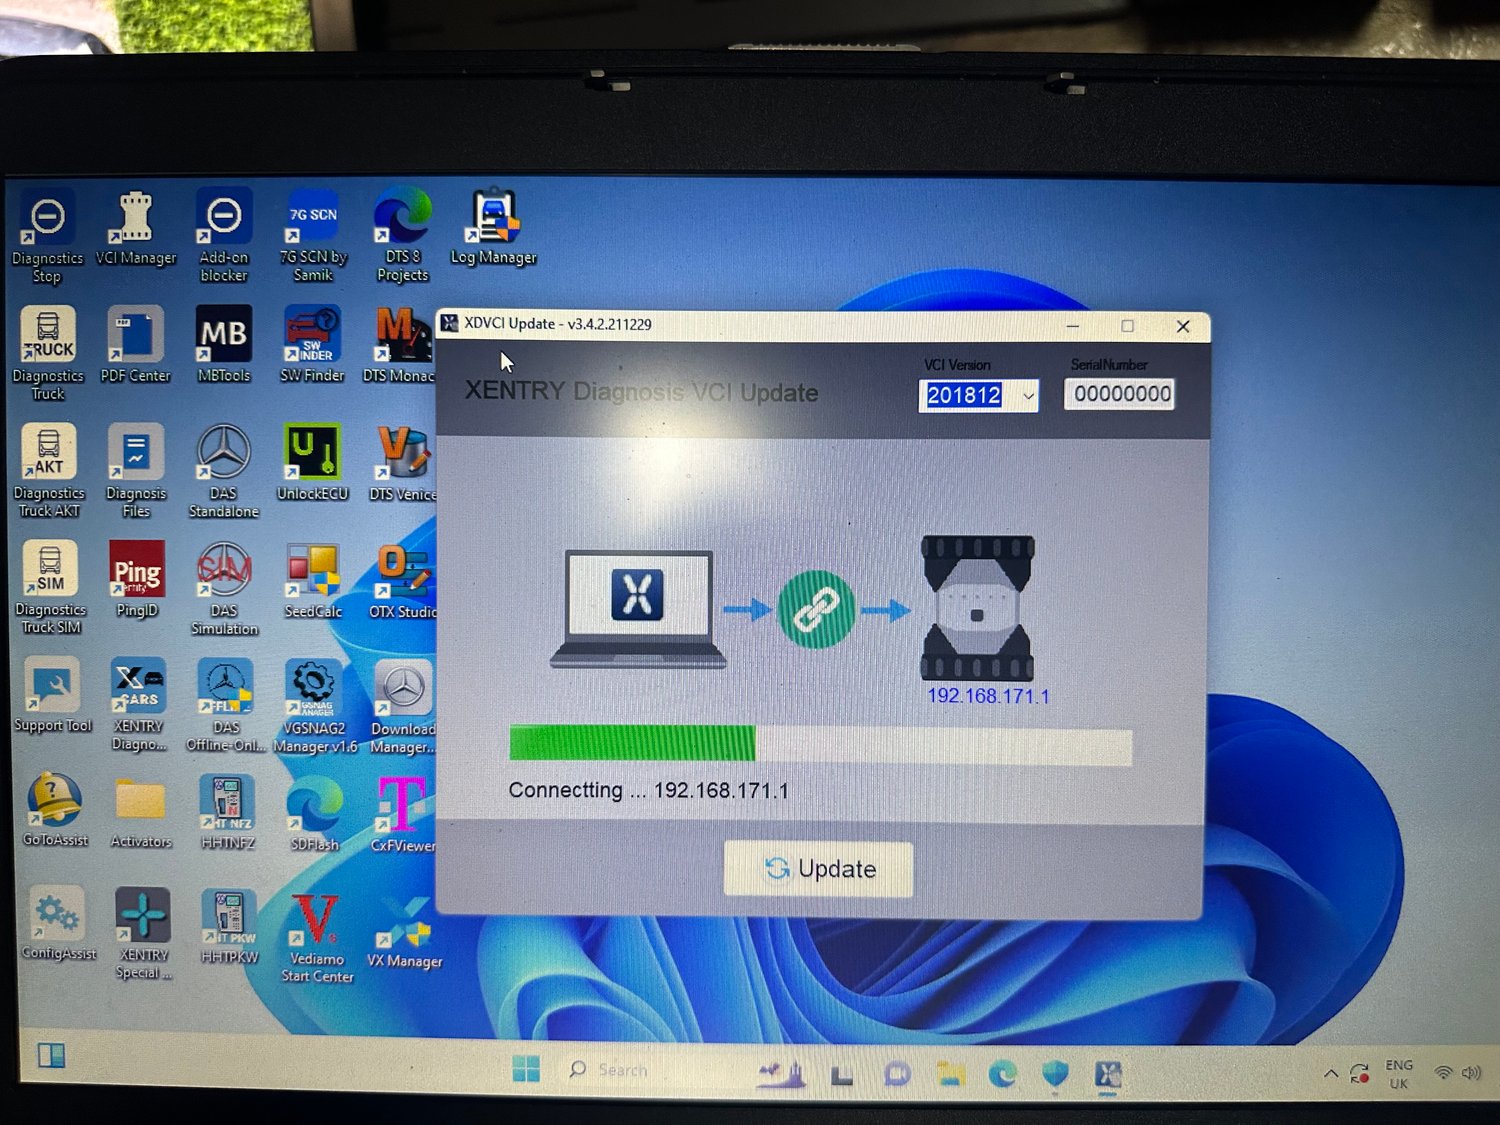1500x1125 pixels.
Task: Open the CxFViewer shortcut
Action: pos(402,816)
